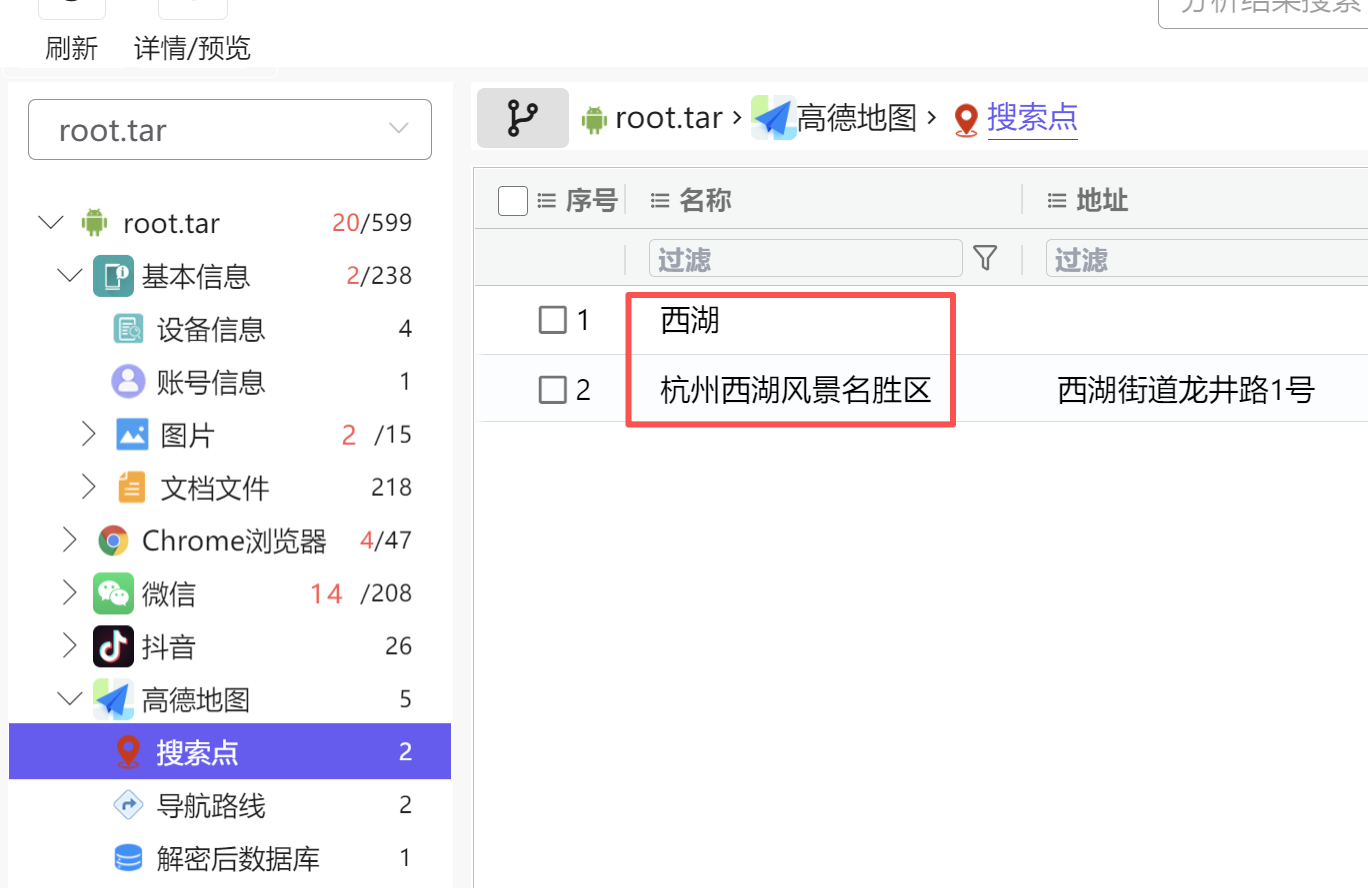Expand the 图片 tree node
The image size is (1368, 888).
click(x=89, y=434)
